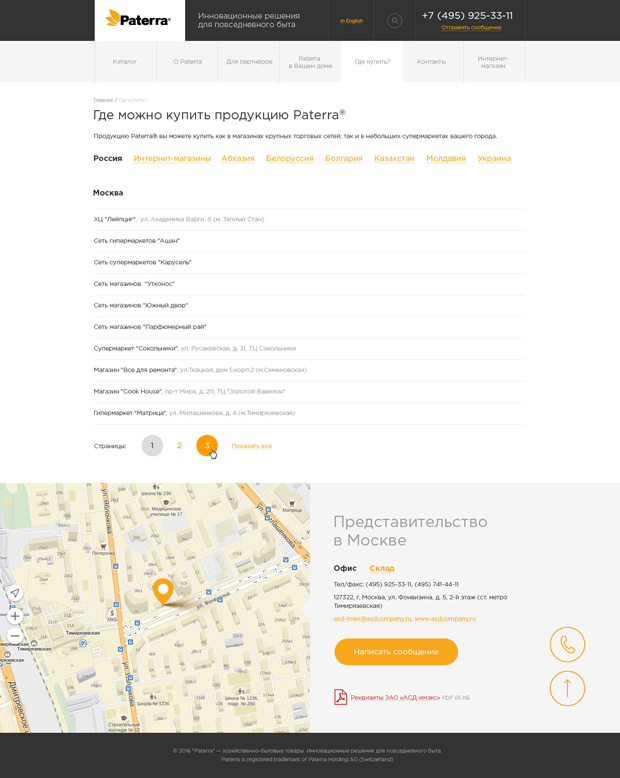Zoom out the map with minus
This screenshot has width=620, height=778.
click(15, 636)
